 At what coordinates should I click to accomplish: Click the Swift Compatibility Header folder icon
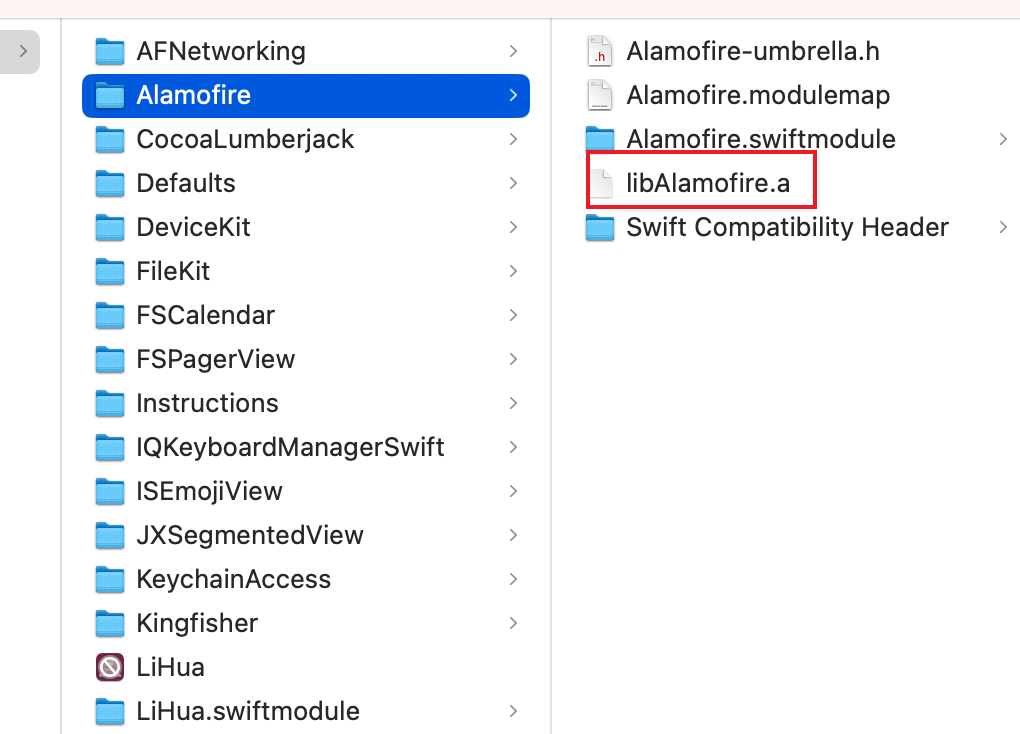(599, 227)
